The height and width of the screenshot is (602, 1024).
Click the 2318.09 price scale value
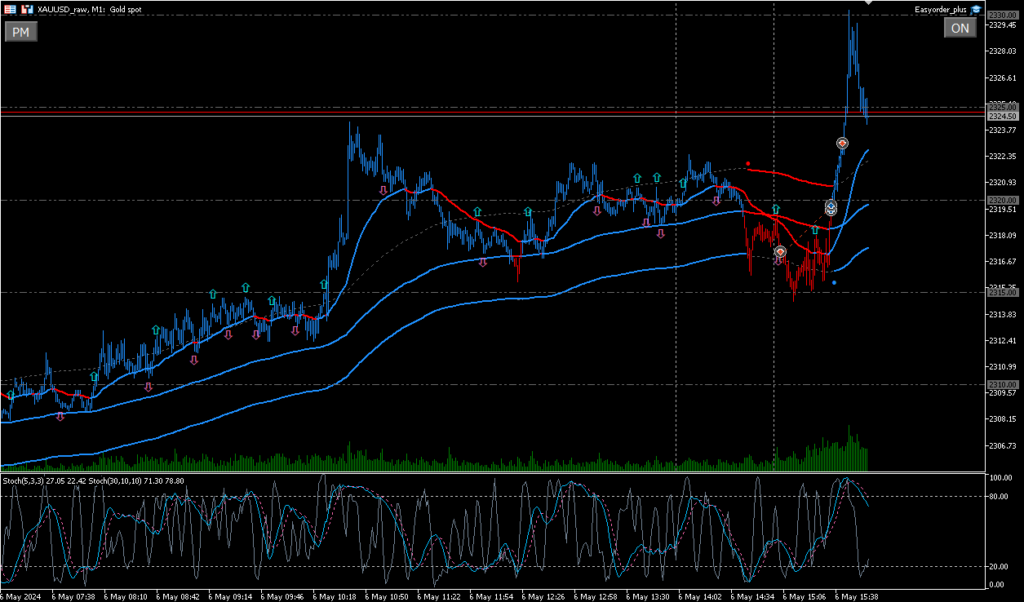(x=1002, y=235)
